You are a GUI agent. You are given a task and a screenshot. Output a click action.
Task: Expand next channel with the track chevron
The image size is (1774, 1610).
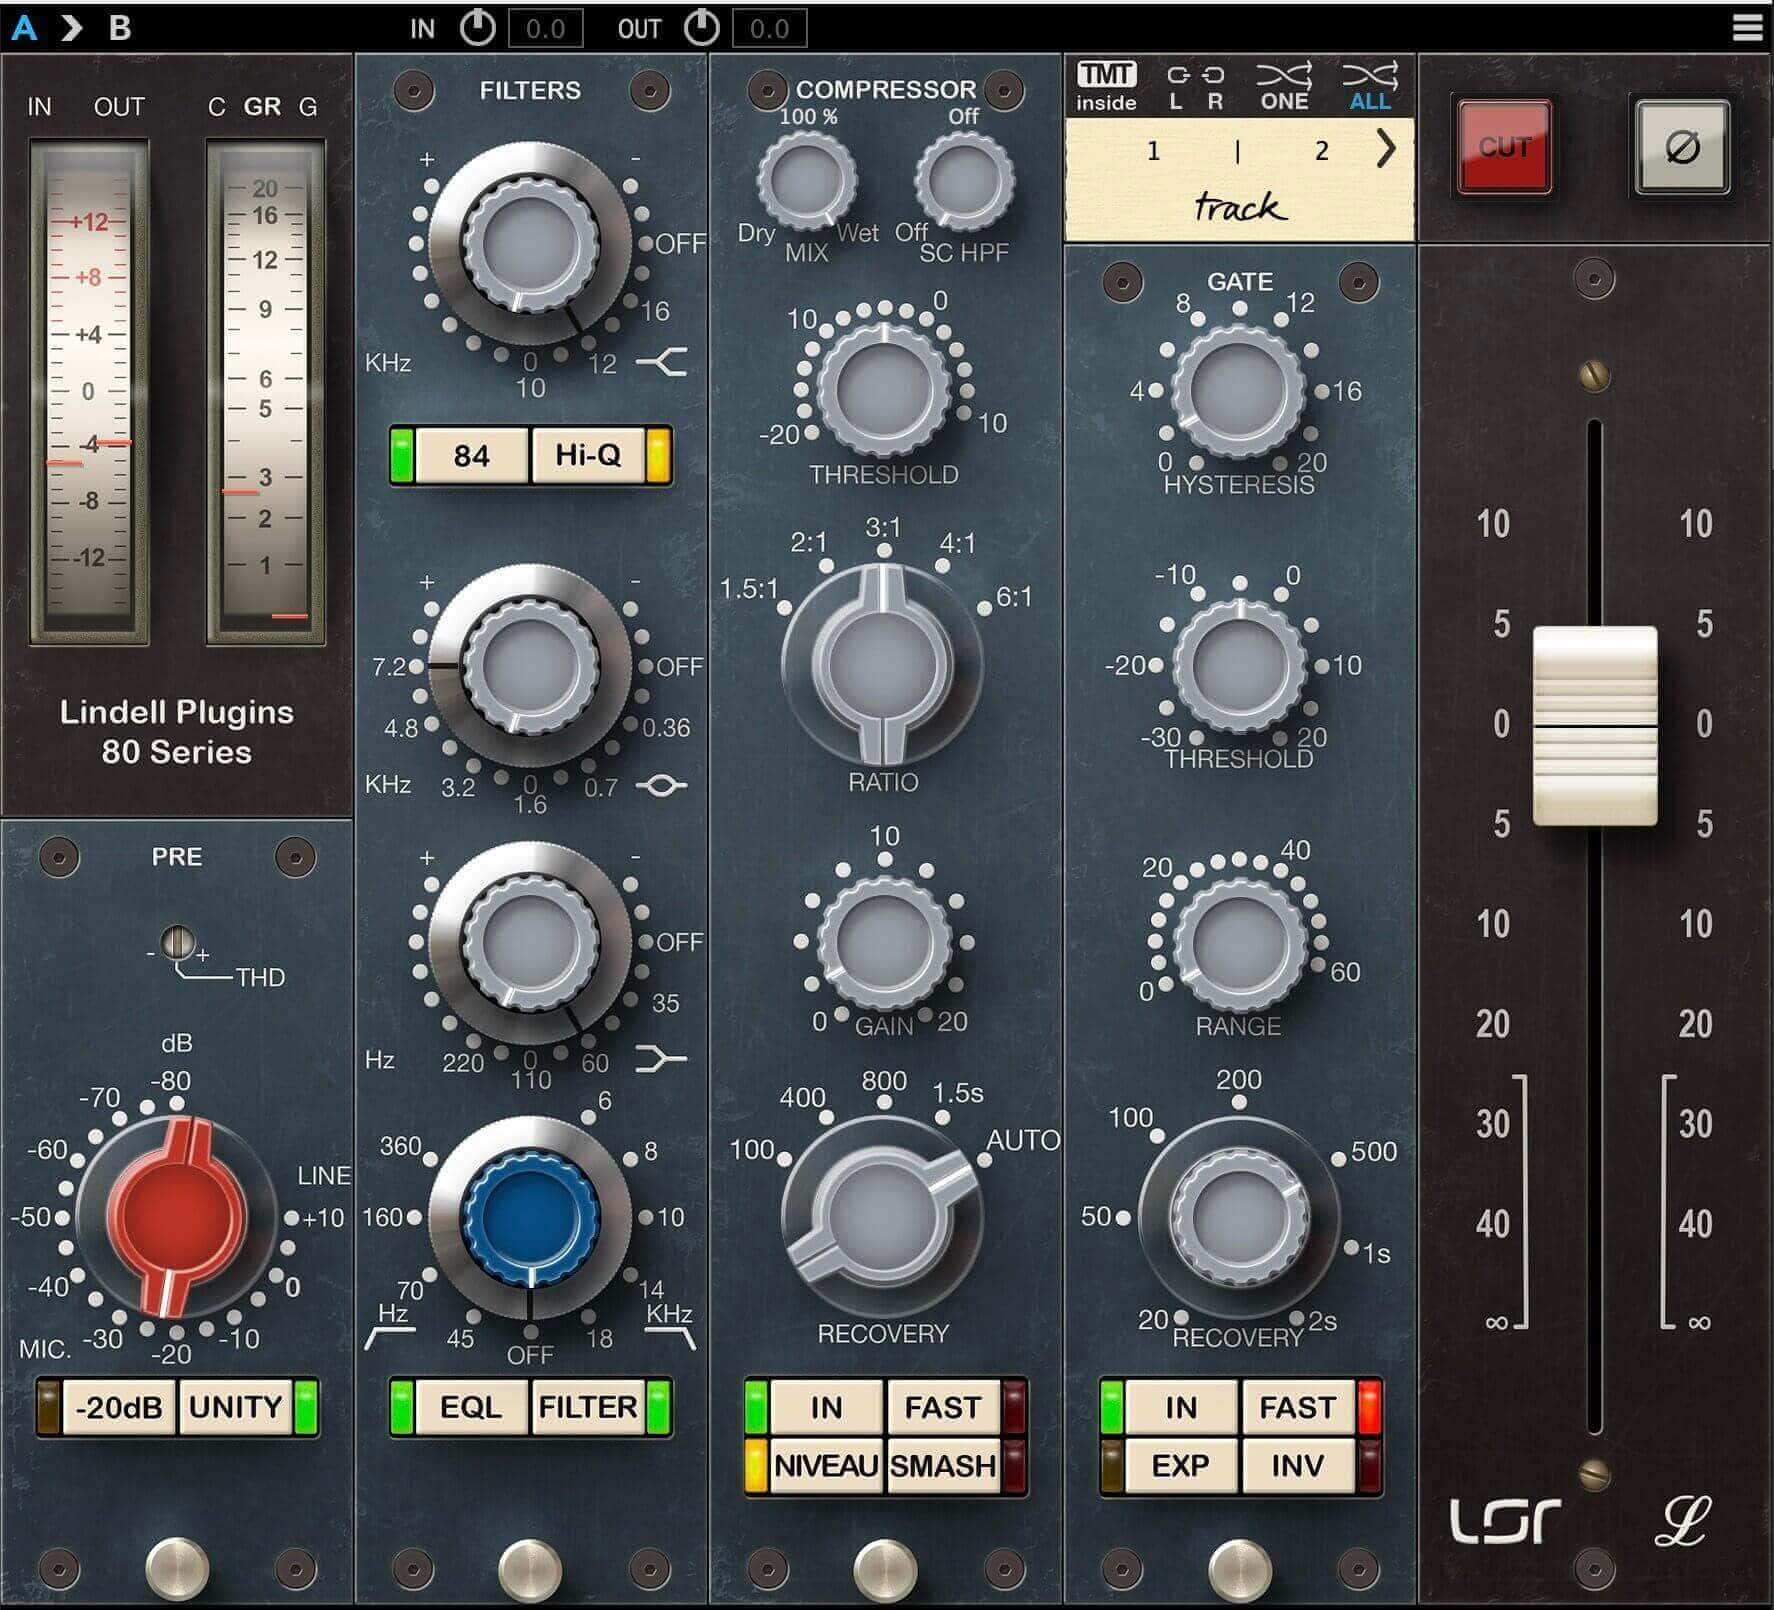(1386, 150)
